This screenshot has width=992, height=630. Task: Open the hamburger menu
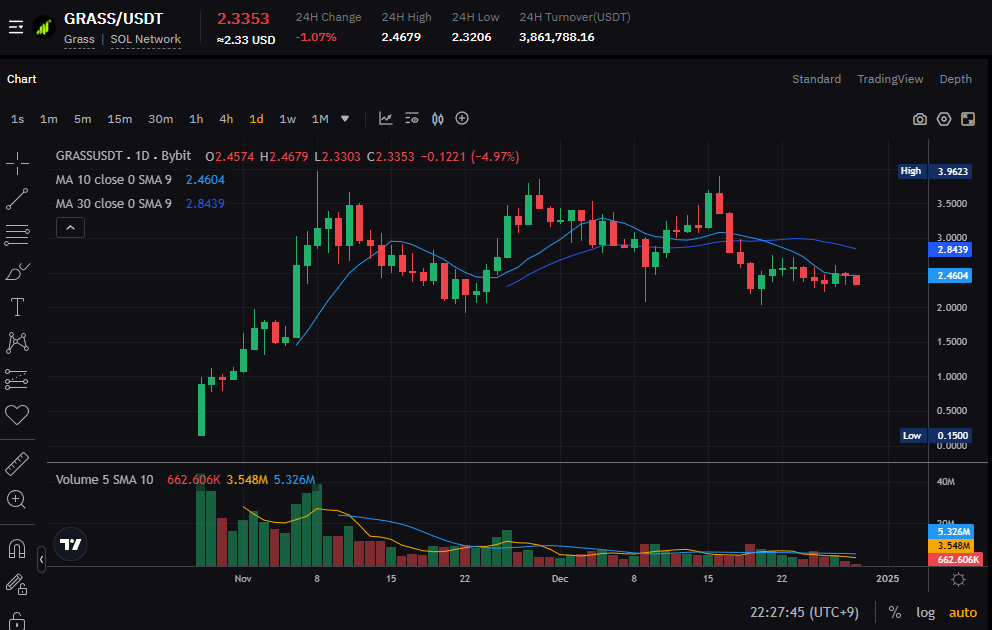(x=16, y=27)
